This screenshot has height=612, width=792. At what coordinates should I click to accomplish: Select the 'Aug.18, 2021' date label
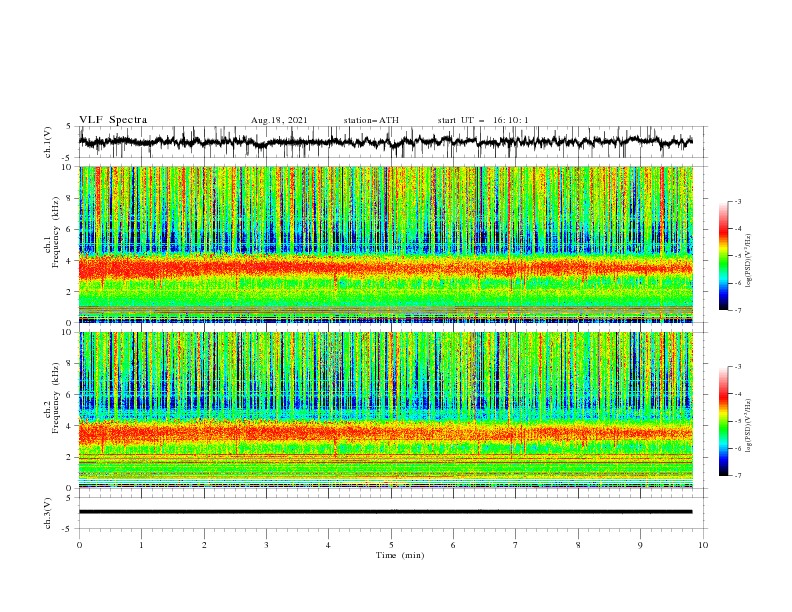279,120
